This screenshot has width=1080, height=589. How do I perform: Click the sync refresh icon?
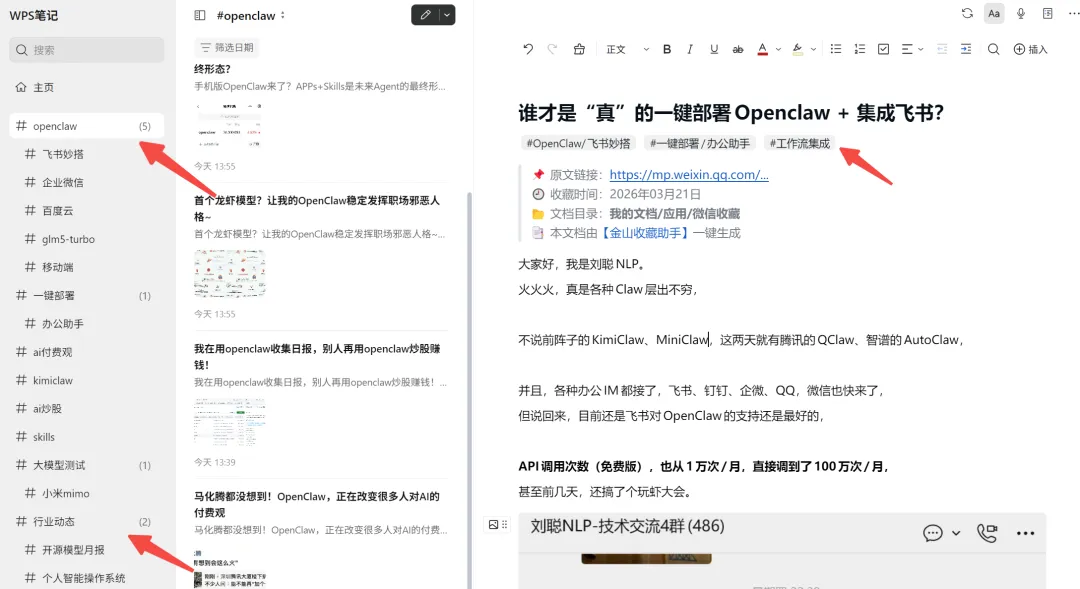[967, 13]
